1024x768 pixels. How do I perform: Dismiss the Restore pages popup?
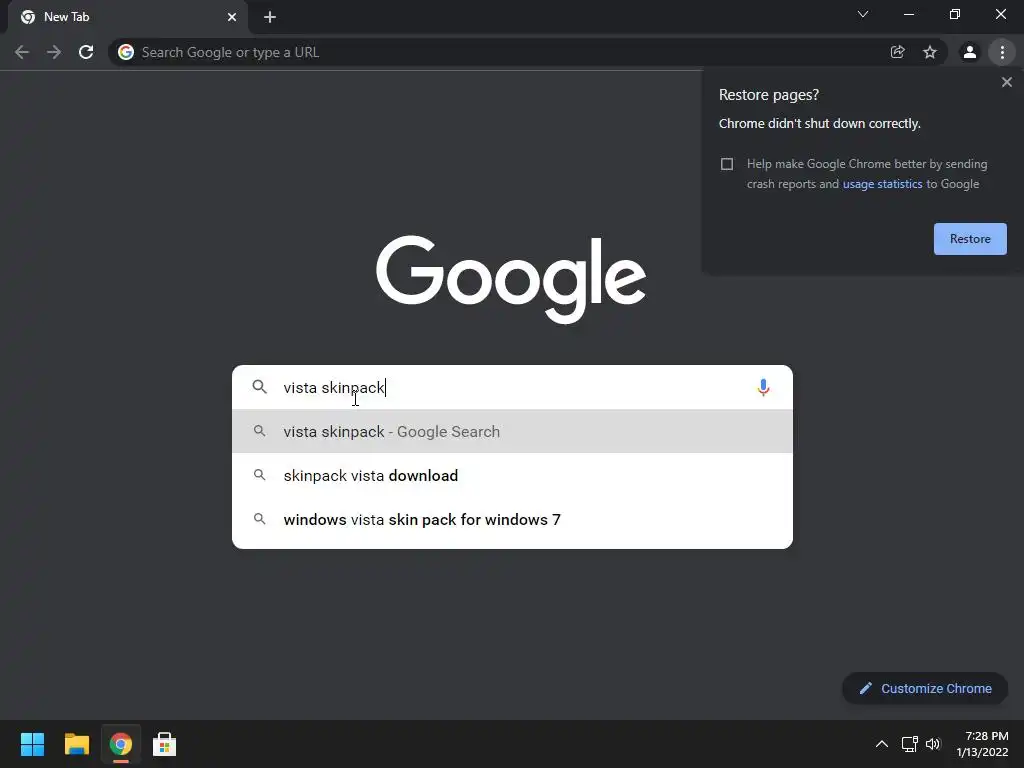(x=1007, y=82)
